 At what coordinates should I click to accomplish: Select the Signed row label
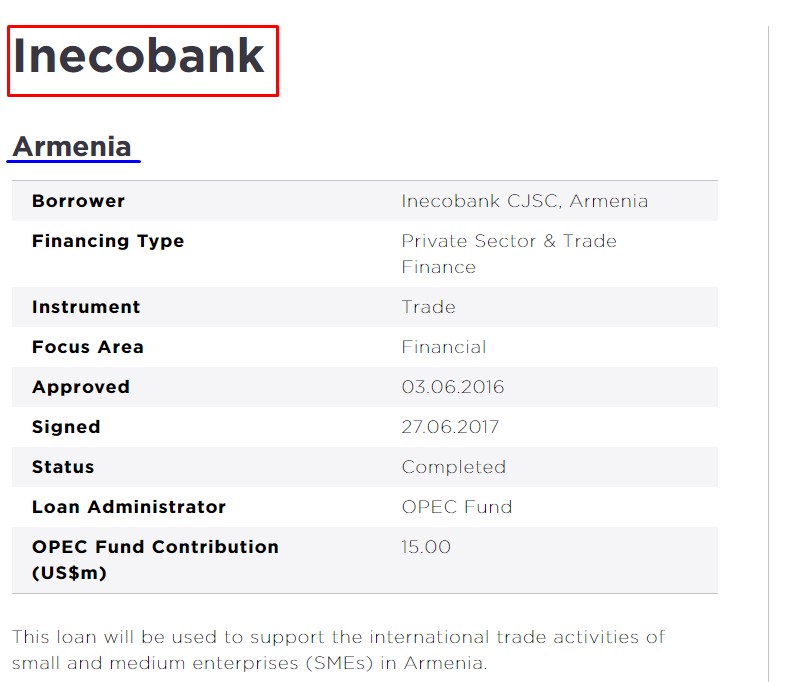point(66,427)
